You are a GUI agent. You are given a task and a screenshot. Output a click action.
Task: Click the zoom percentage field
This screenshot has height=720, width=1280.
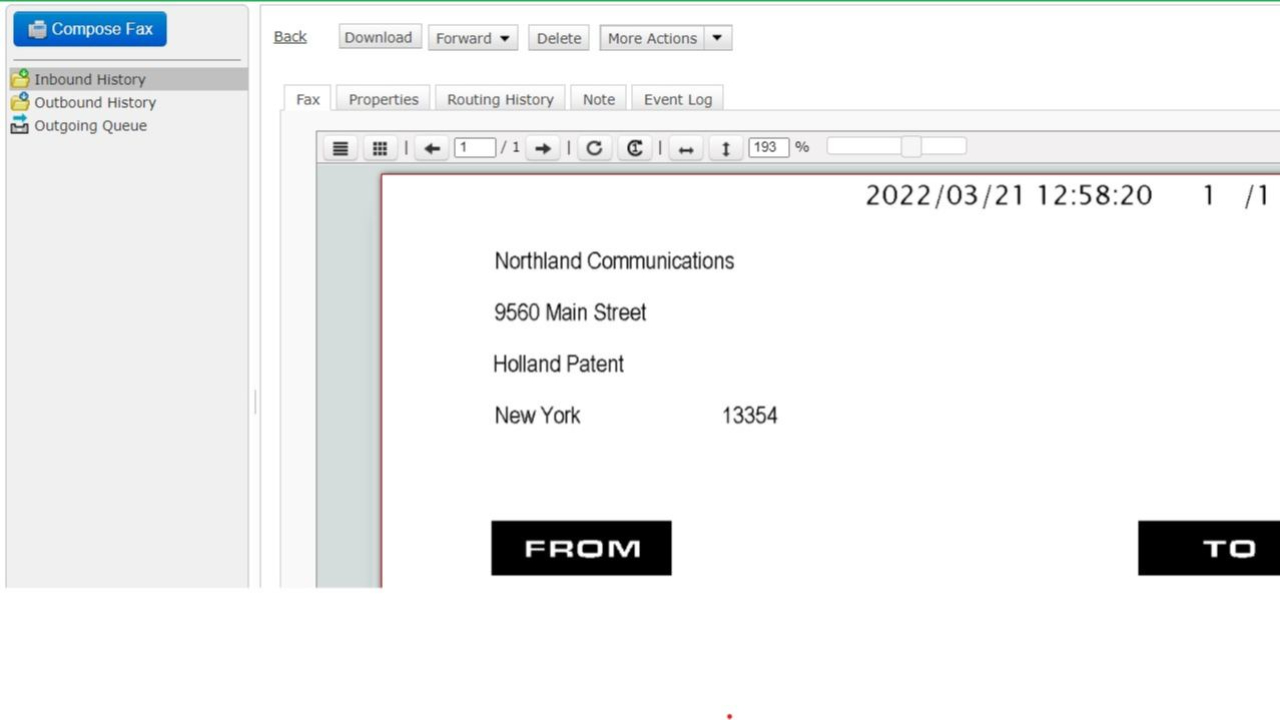click(769, 147)
